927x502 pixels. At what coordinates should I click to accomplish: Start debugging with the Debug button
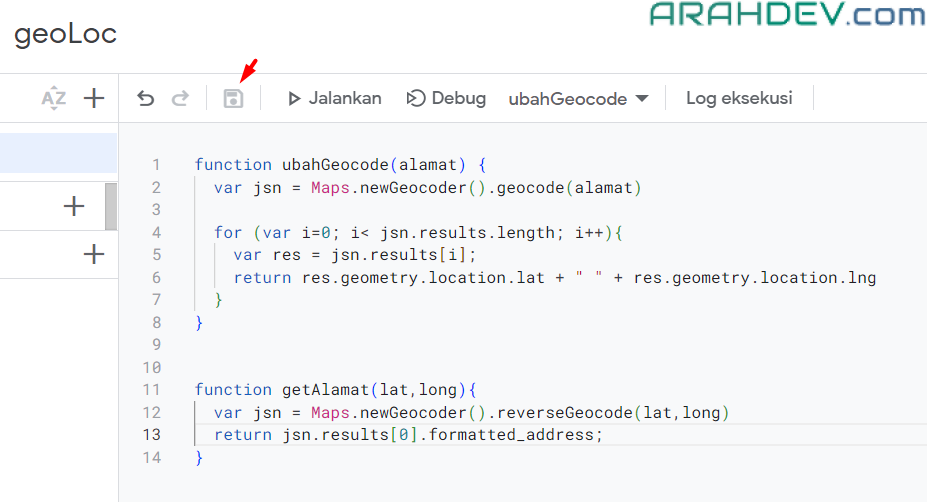[446, 98]
